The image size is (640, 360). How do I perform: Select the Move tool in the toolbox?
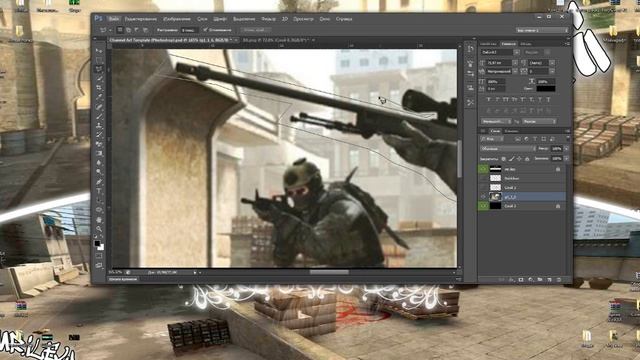click(x=99, y=51)
